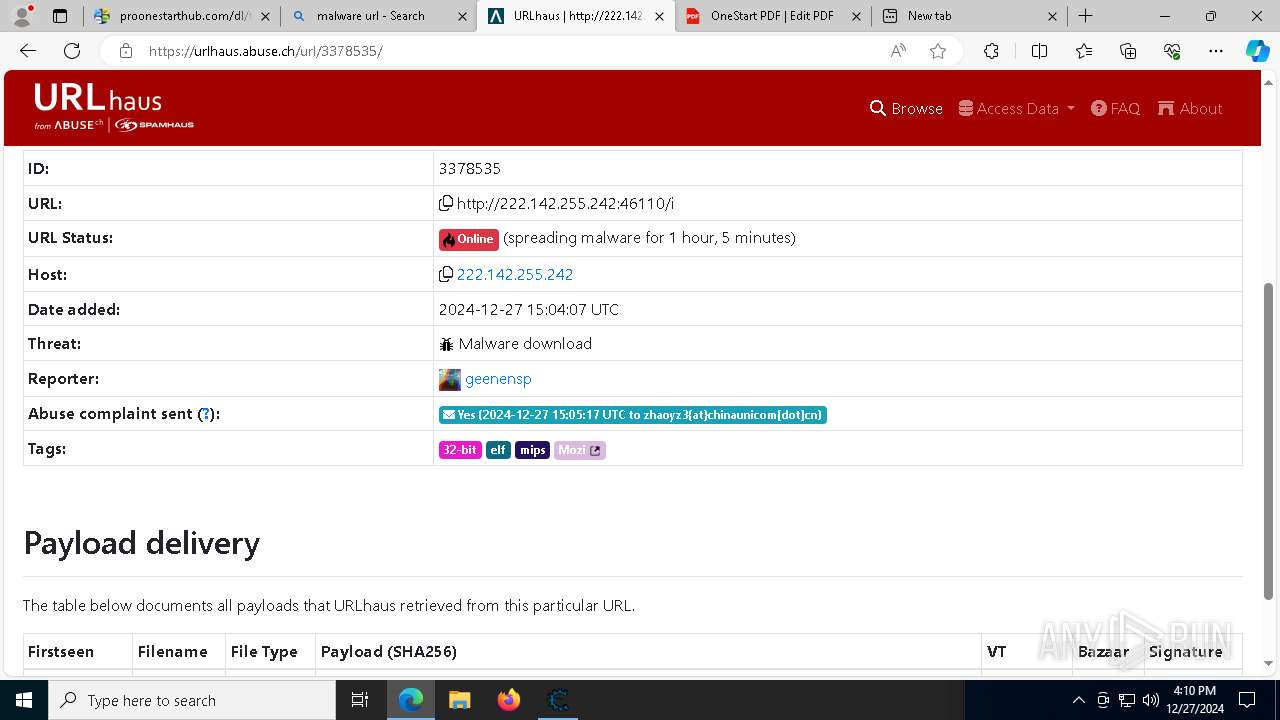View site information lock icon

point(125,51)
